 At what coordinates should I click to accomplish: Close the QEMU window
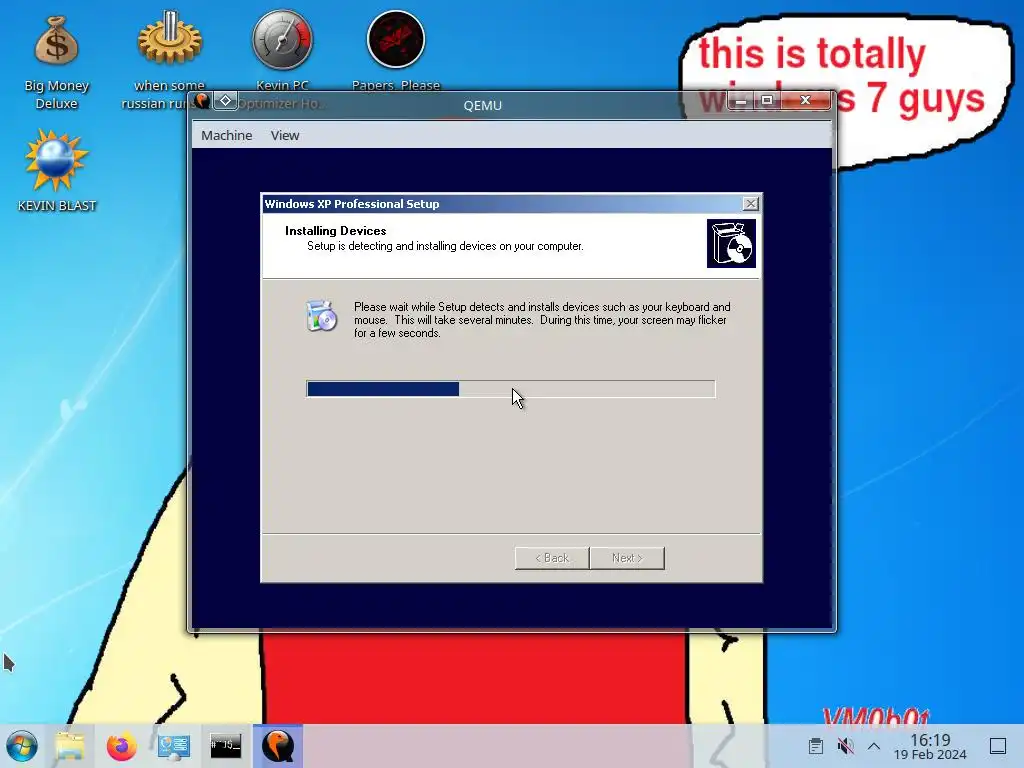coord(805,101)
